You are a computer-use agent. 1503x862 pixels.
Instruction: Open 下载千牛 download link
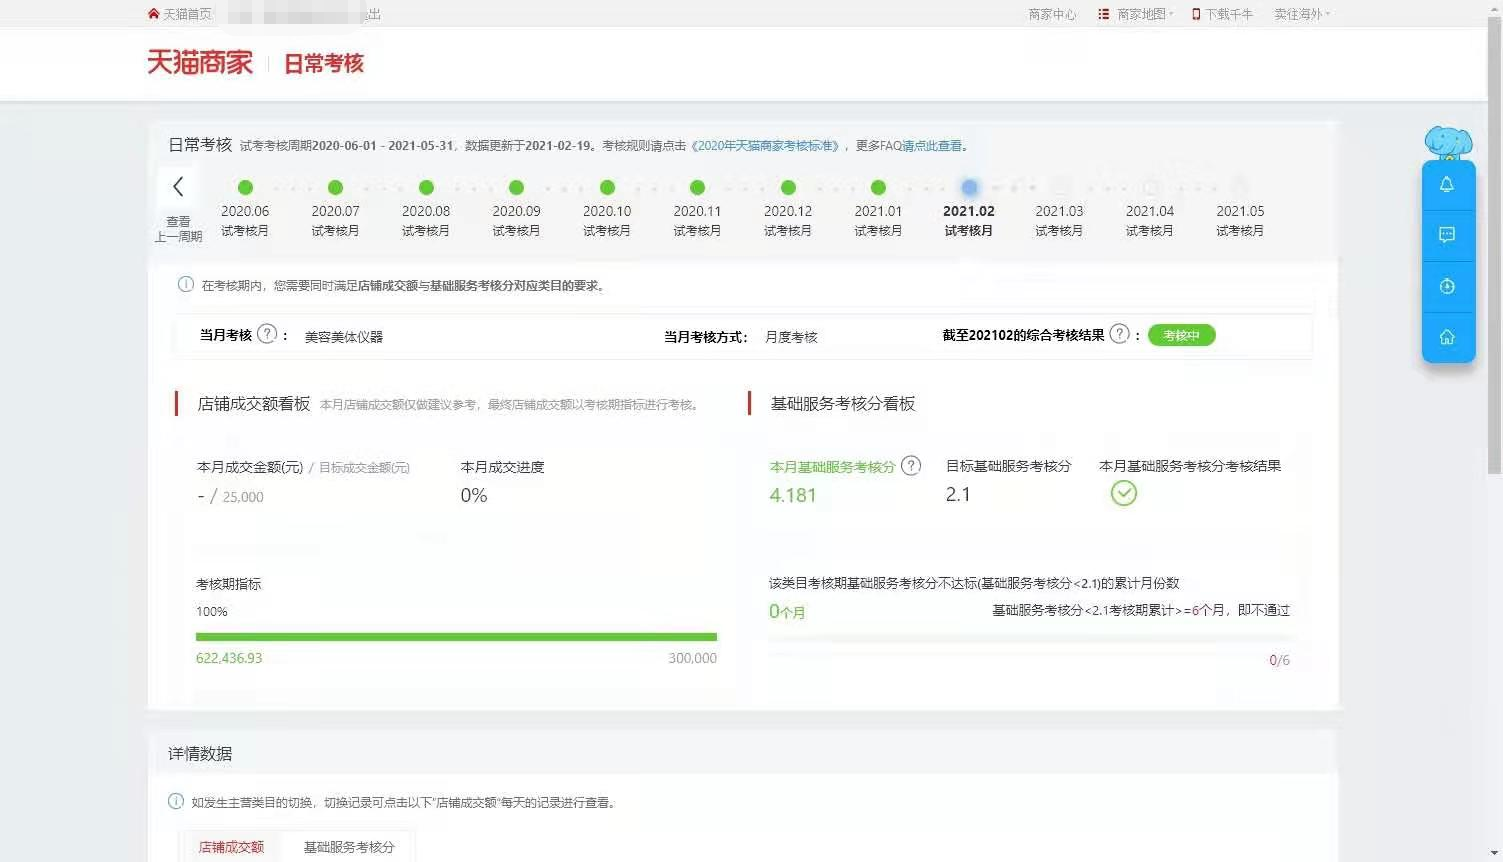[x=1222, y=14]
